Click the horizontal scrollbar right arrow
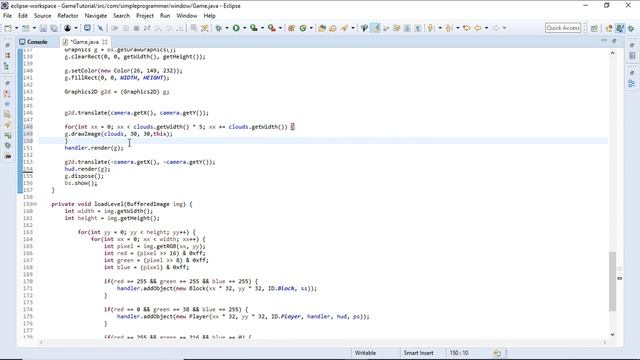The image size is (640, 360). (605, 342)
